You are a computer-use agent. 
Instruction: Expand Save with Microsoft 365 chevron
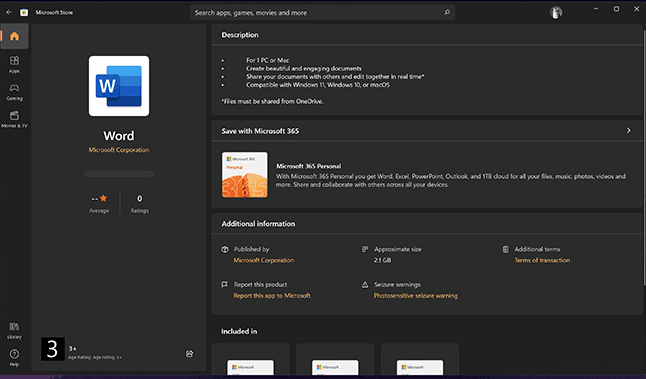point(629,130)
